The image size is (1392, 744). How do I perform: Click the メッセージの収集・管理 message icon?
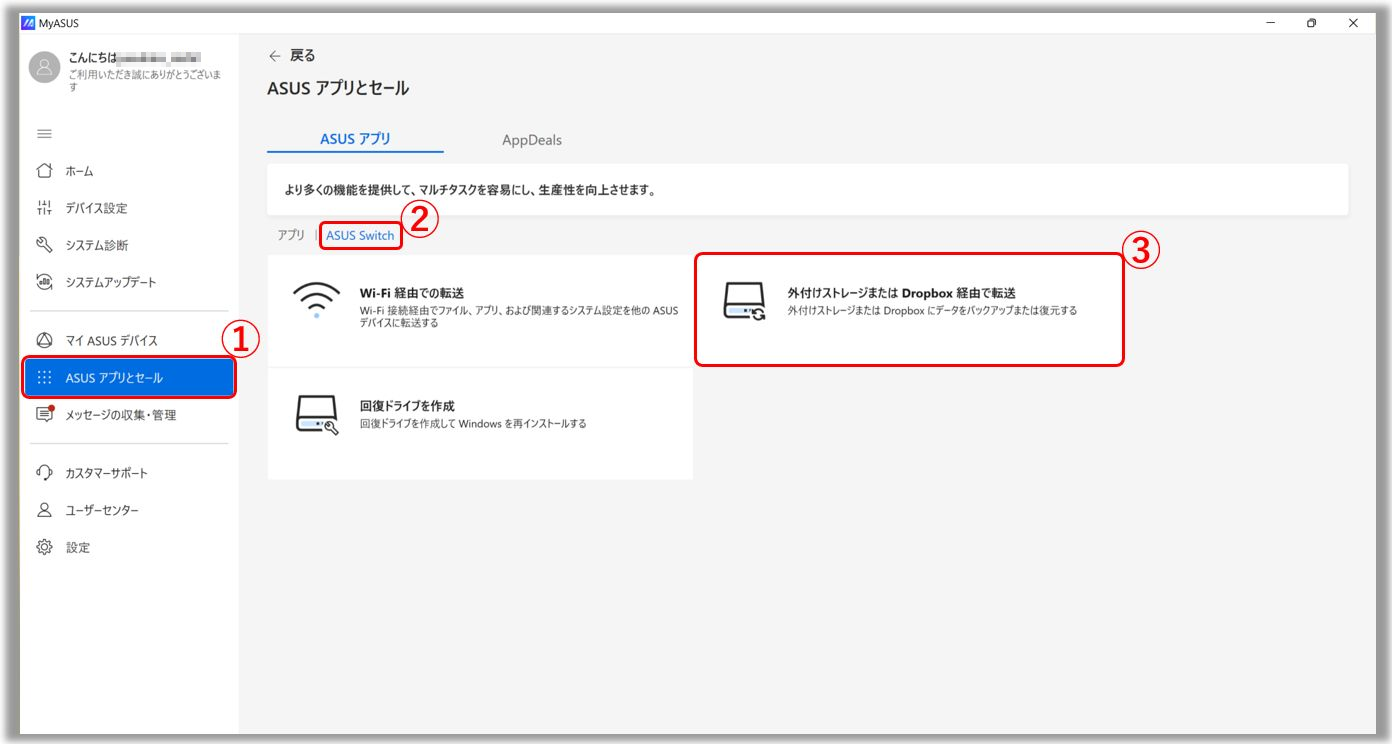tap(44, 415)
